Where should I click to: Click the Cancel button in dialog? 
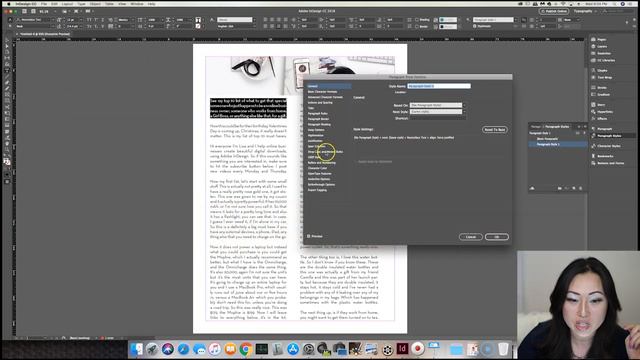[471, 237]
